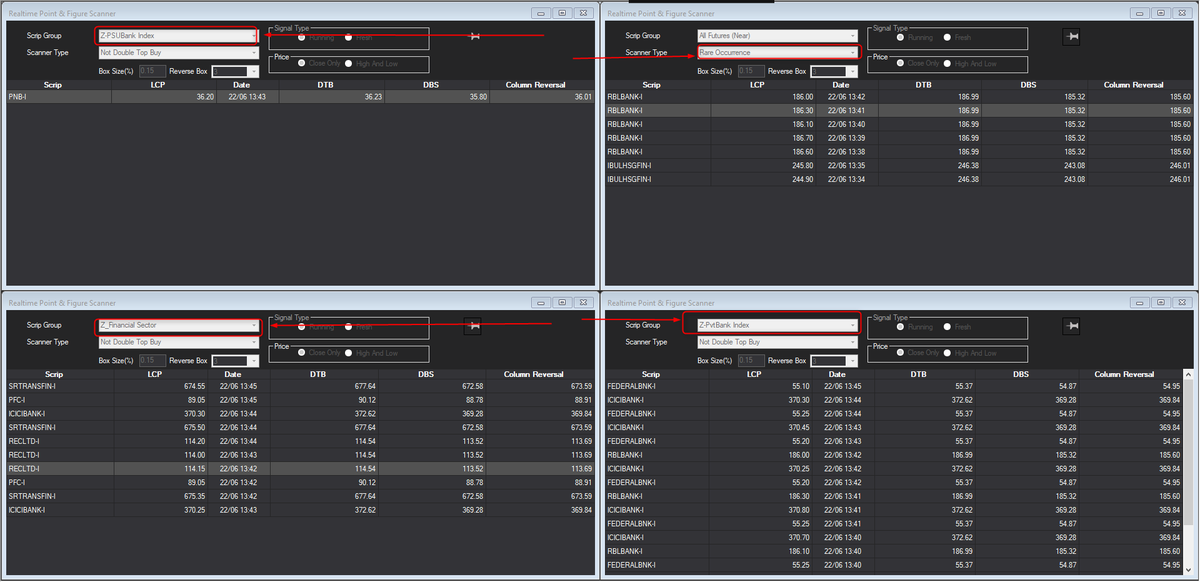This screenshot has height=582, width=1200.
Task: Click the Box Size(%) field in the Z_Financial Sector scanner
Action: pyautogui.click(x=152, y=360)
